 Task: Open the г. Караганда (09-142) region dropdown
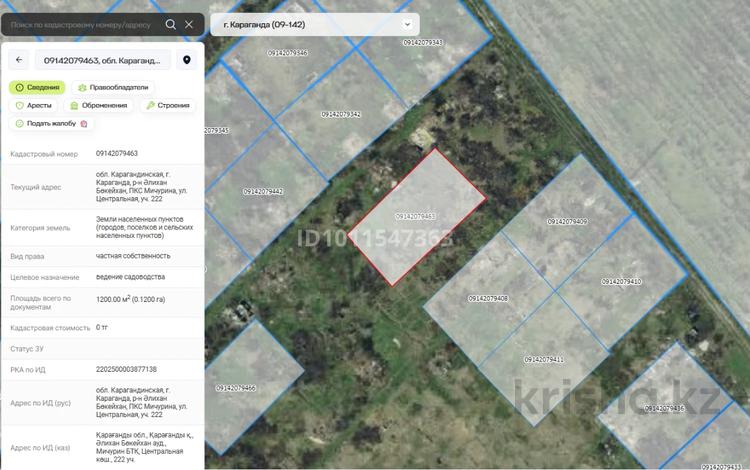pos(315,24)
